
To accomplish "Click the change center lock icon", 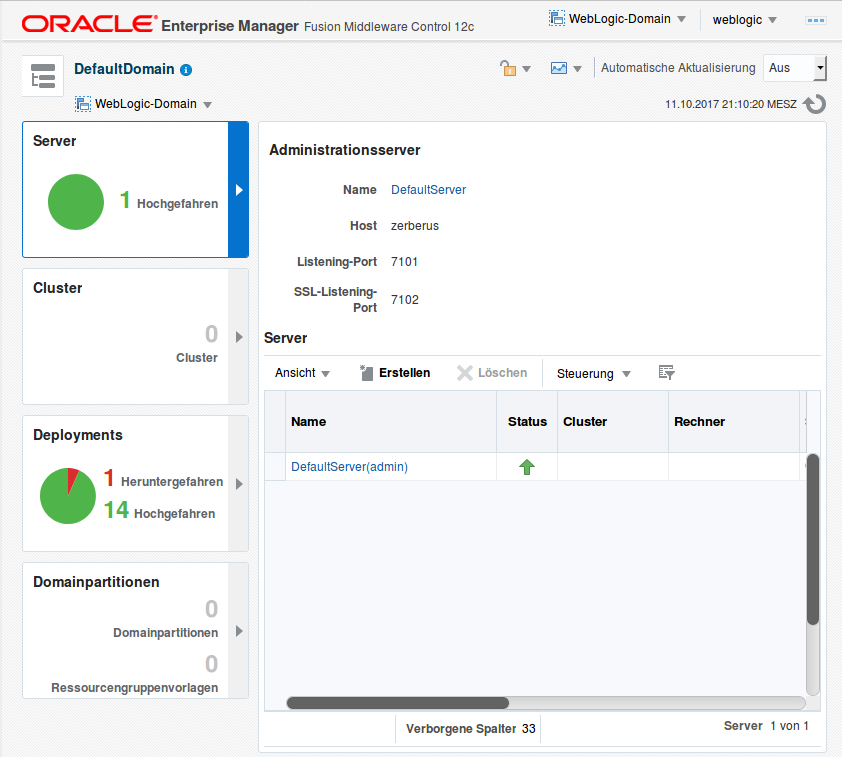I will (507, 68).
